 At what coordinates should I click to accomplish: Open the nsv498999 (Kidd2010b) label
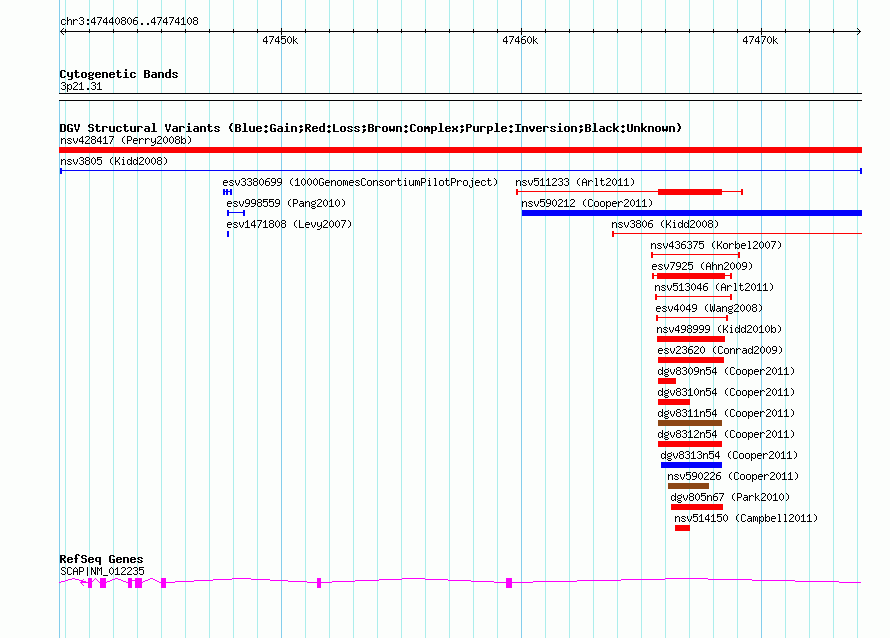tap(719, 329)
